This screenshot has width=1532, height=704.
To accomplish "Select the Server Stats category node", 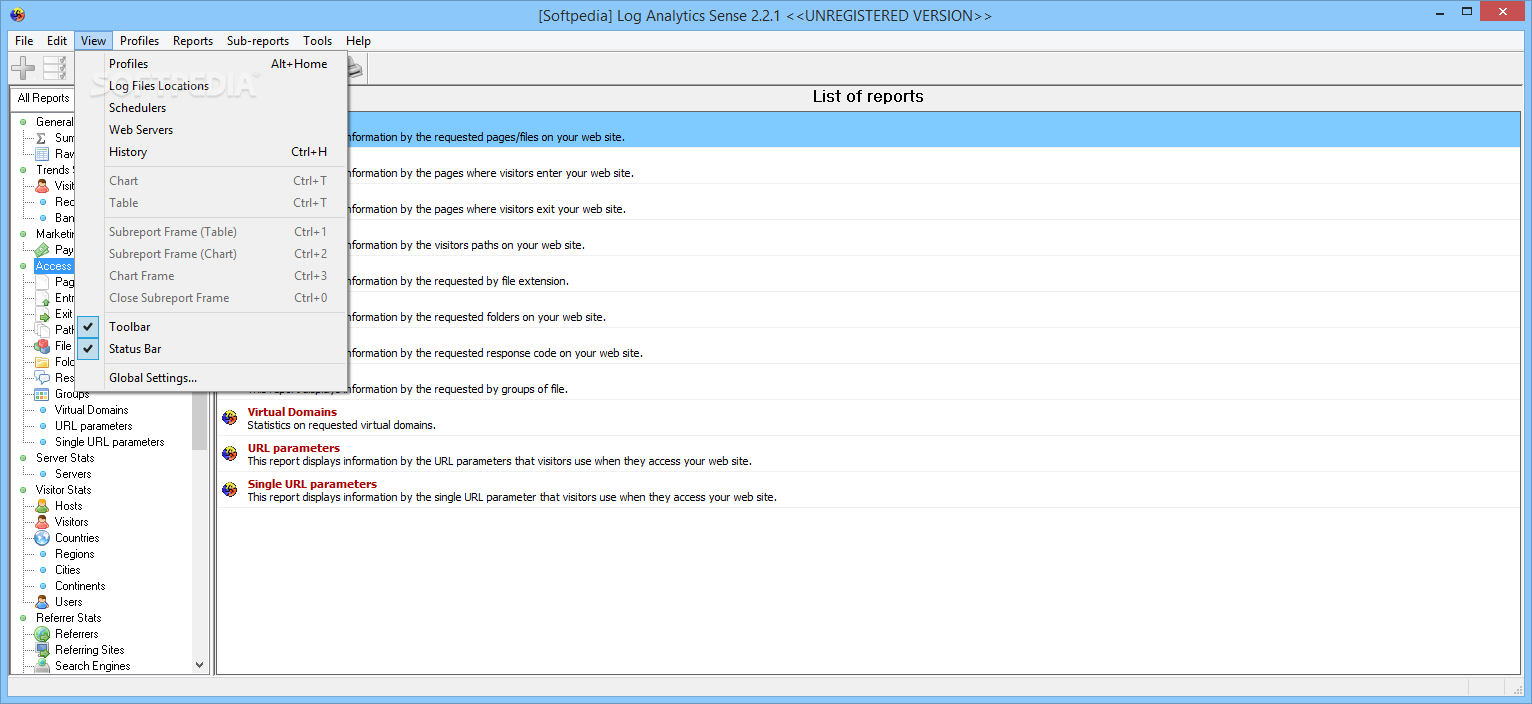I will click(x=65, y=458).
